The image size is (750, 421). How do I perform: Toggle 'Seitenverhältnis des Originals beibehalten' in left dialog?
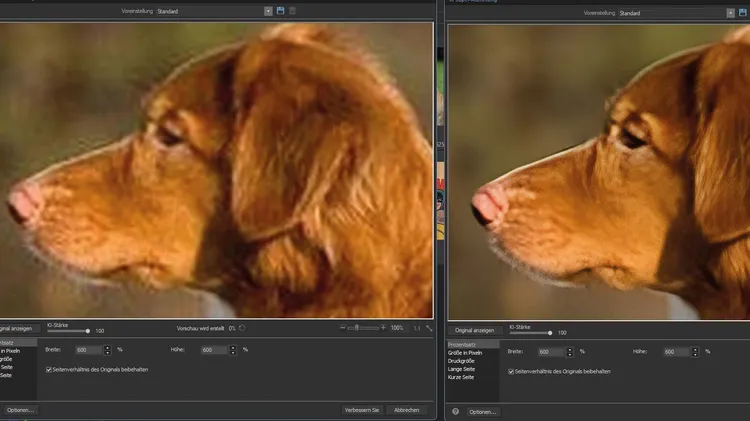[x=50, y=369]
